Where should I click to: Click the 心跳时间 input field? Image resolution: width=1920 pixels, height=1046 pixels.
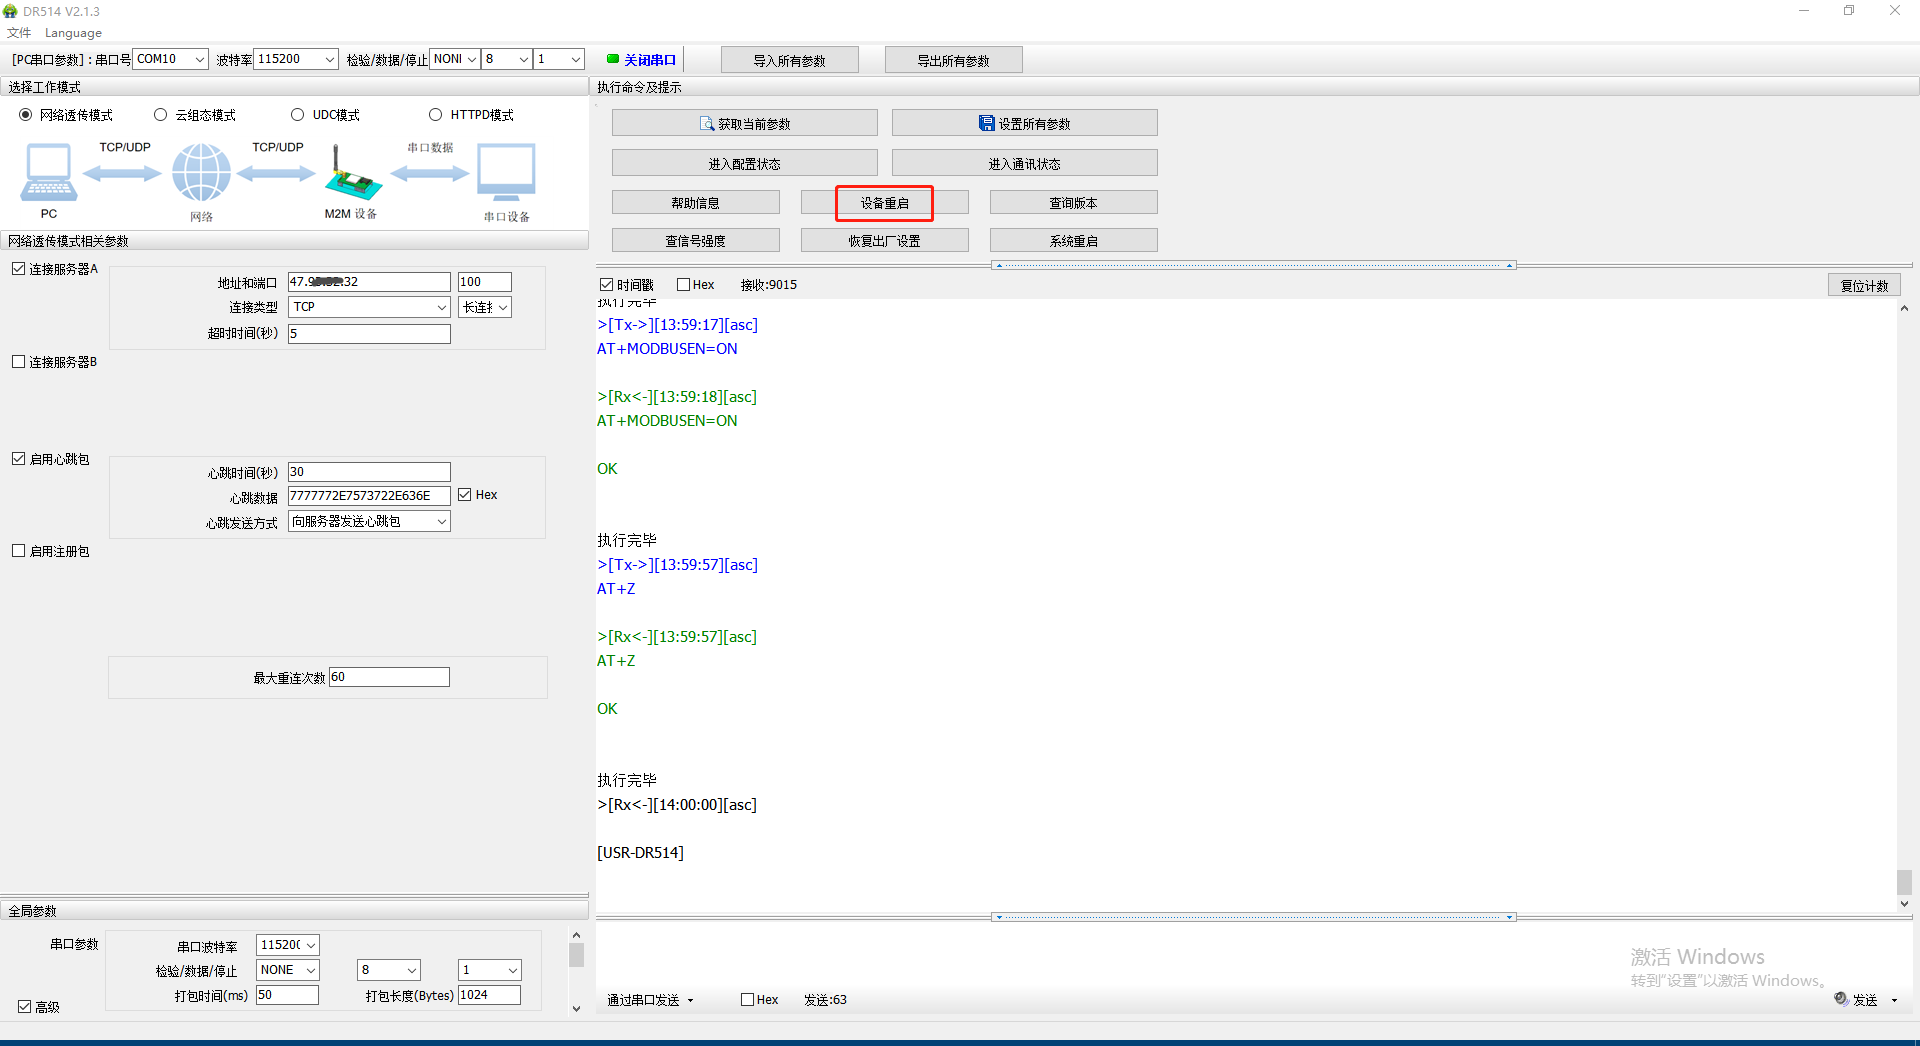coord(369,472)
